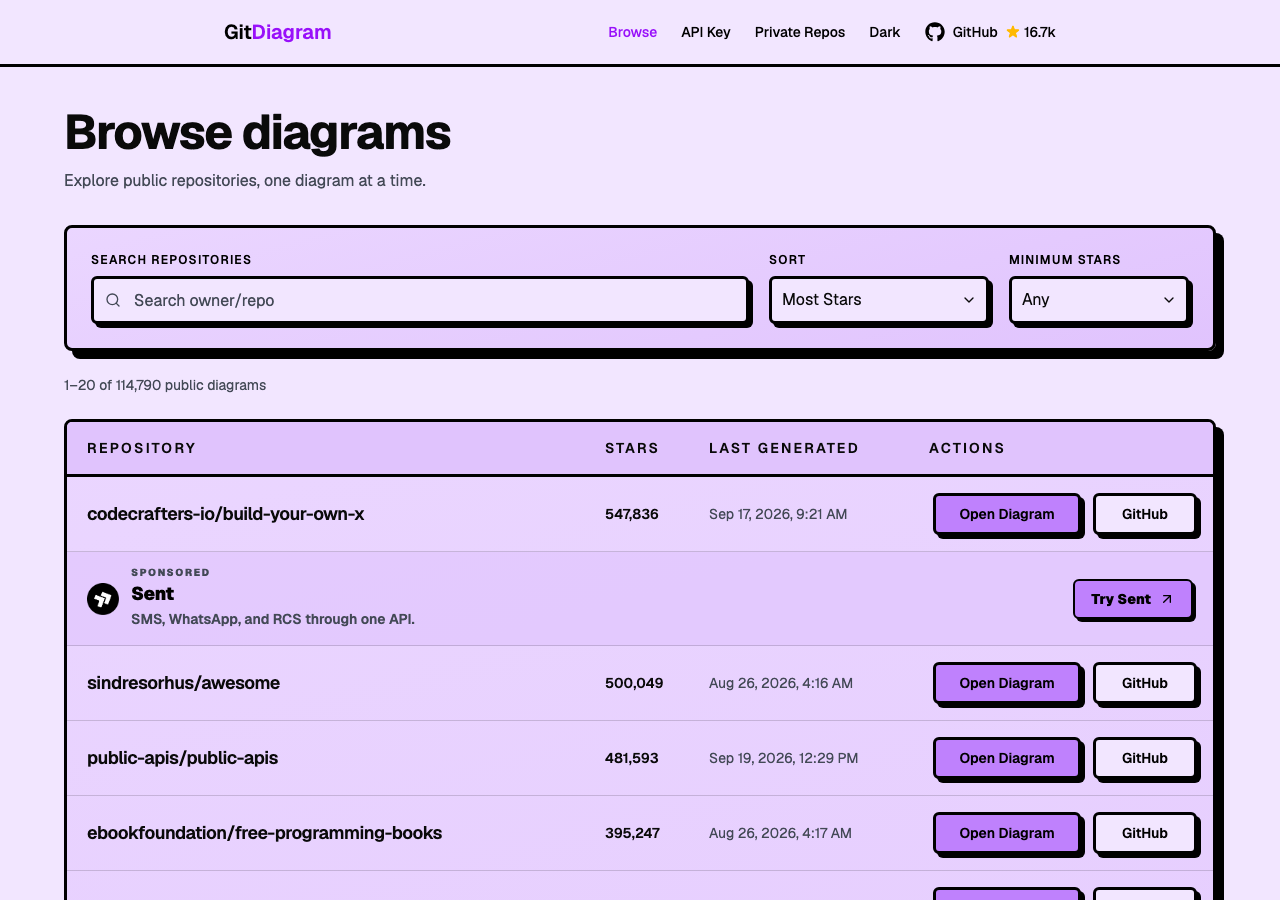
Task: Open GitHub for ebookfoundation/free-programming-books
Action: point(1145,833)
